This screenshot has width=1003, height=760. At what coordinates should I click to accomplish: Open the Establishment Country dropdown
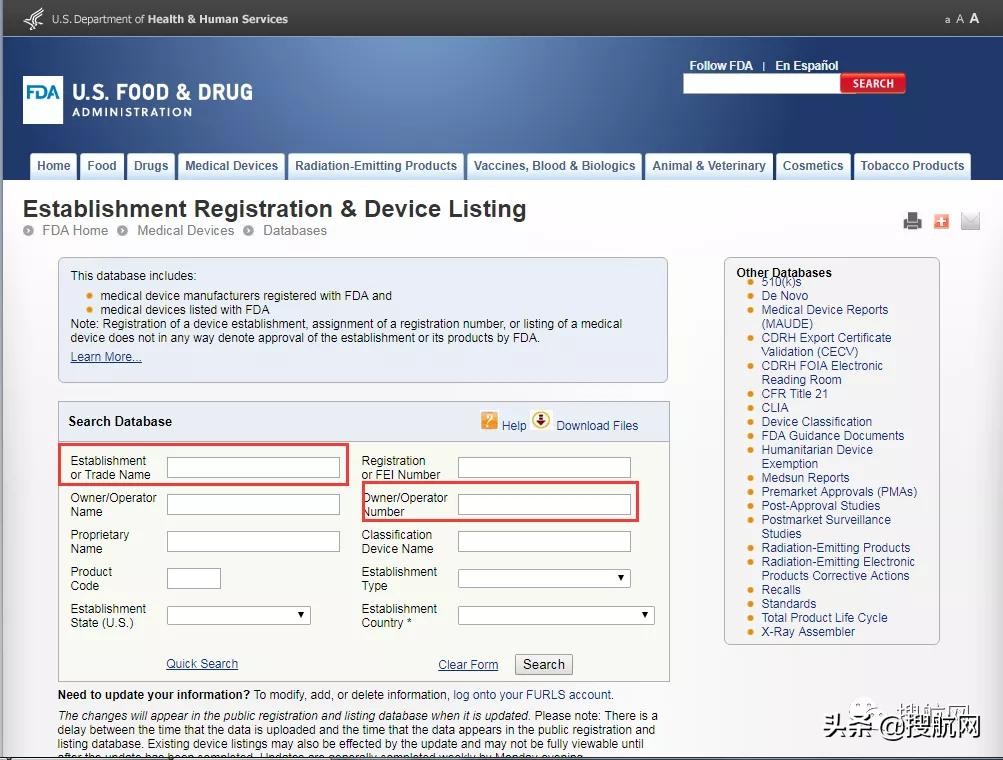tap(556, 615)
